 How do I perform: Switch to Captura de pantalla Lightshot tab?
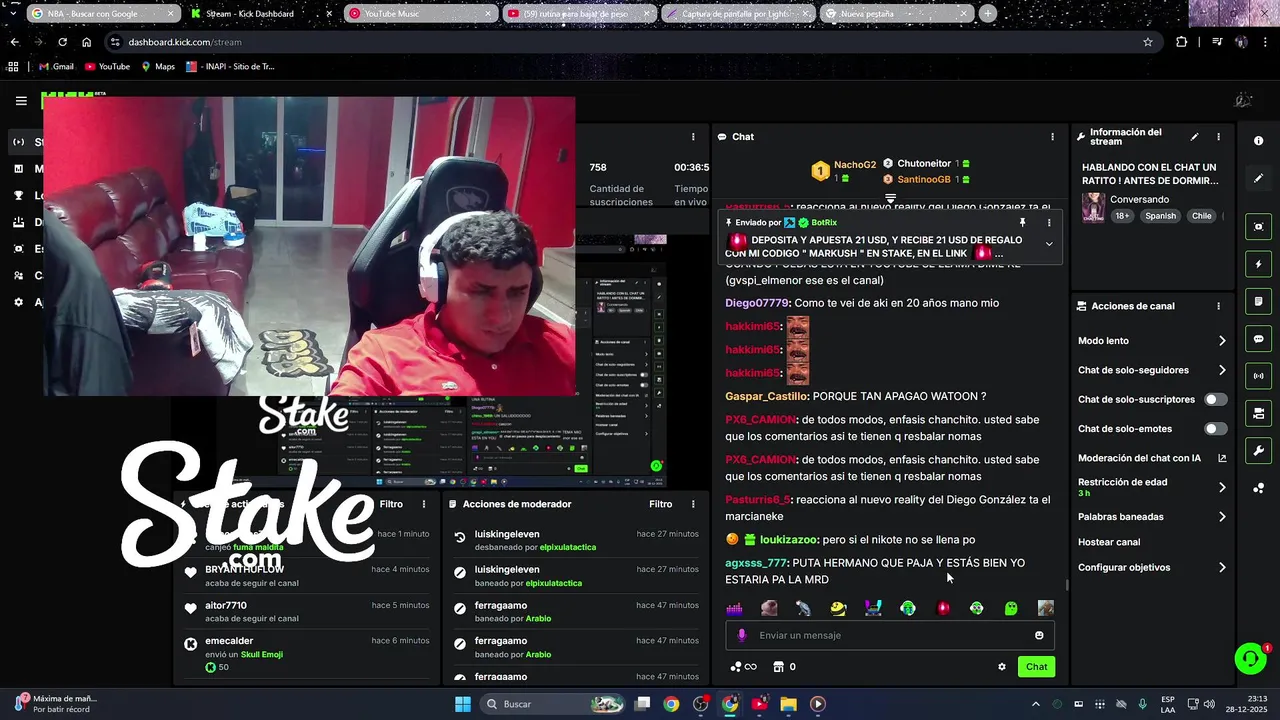coord(737,14)
